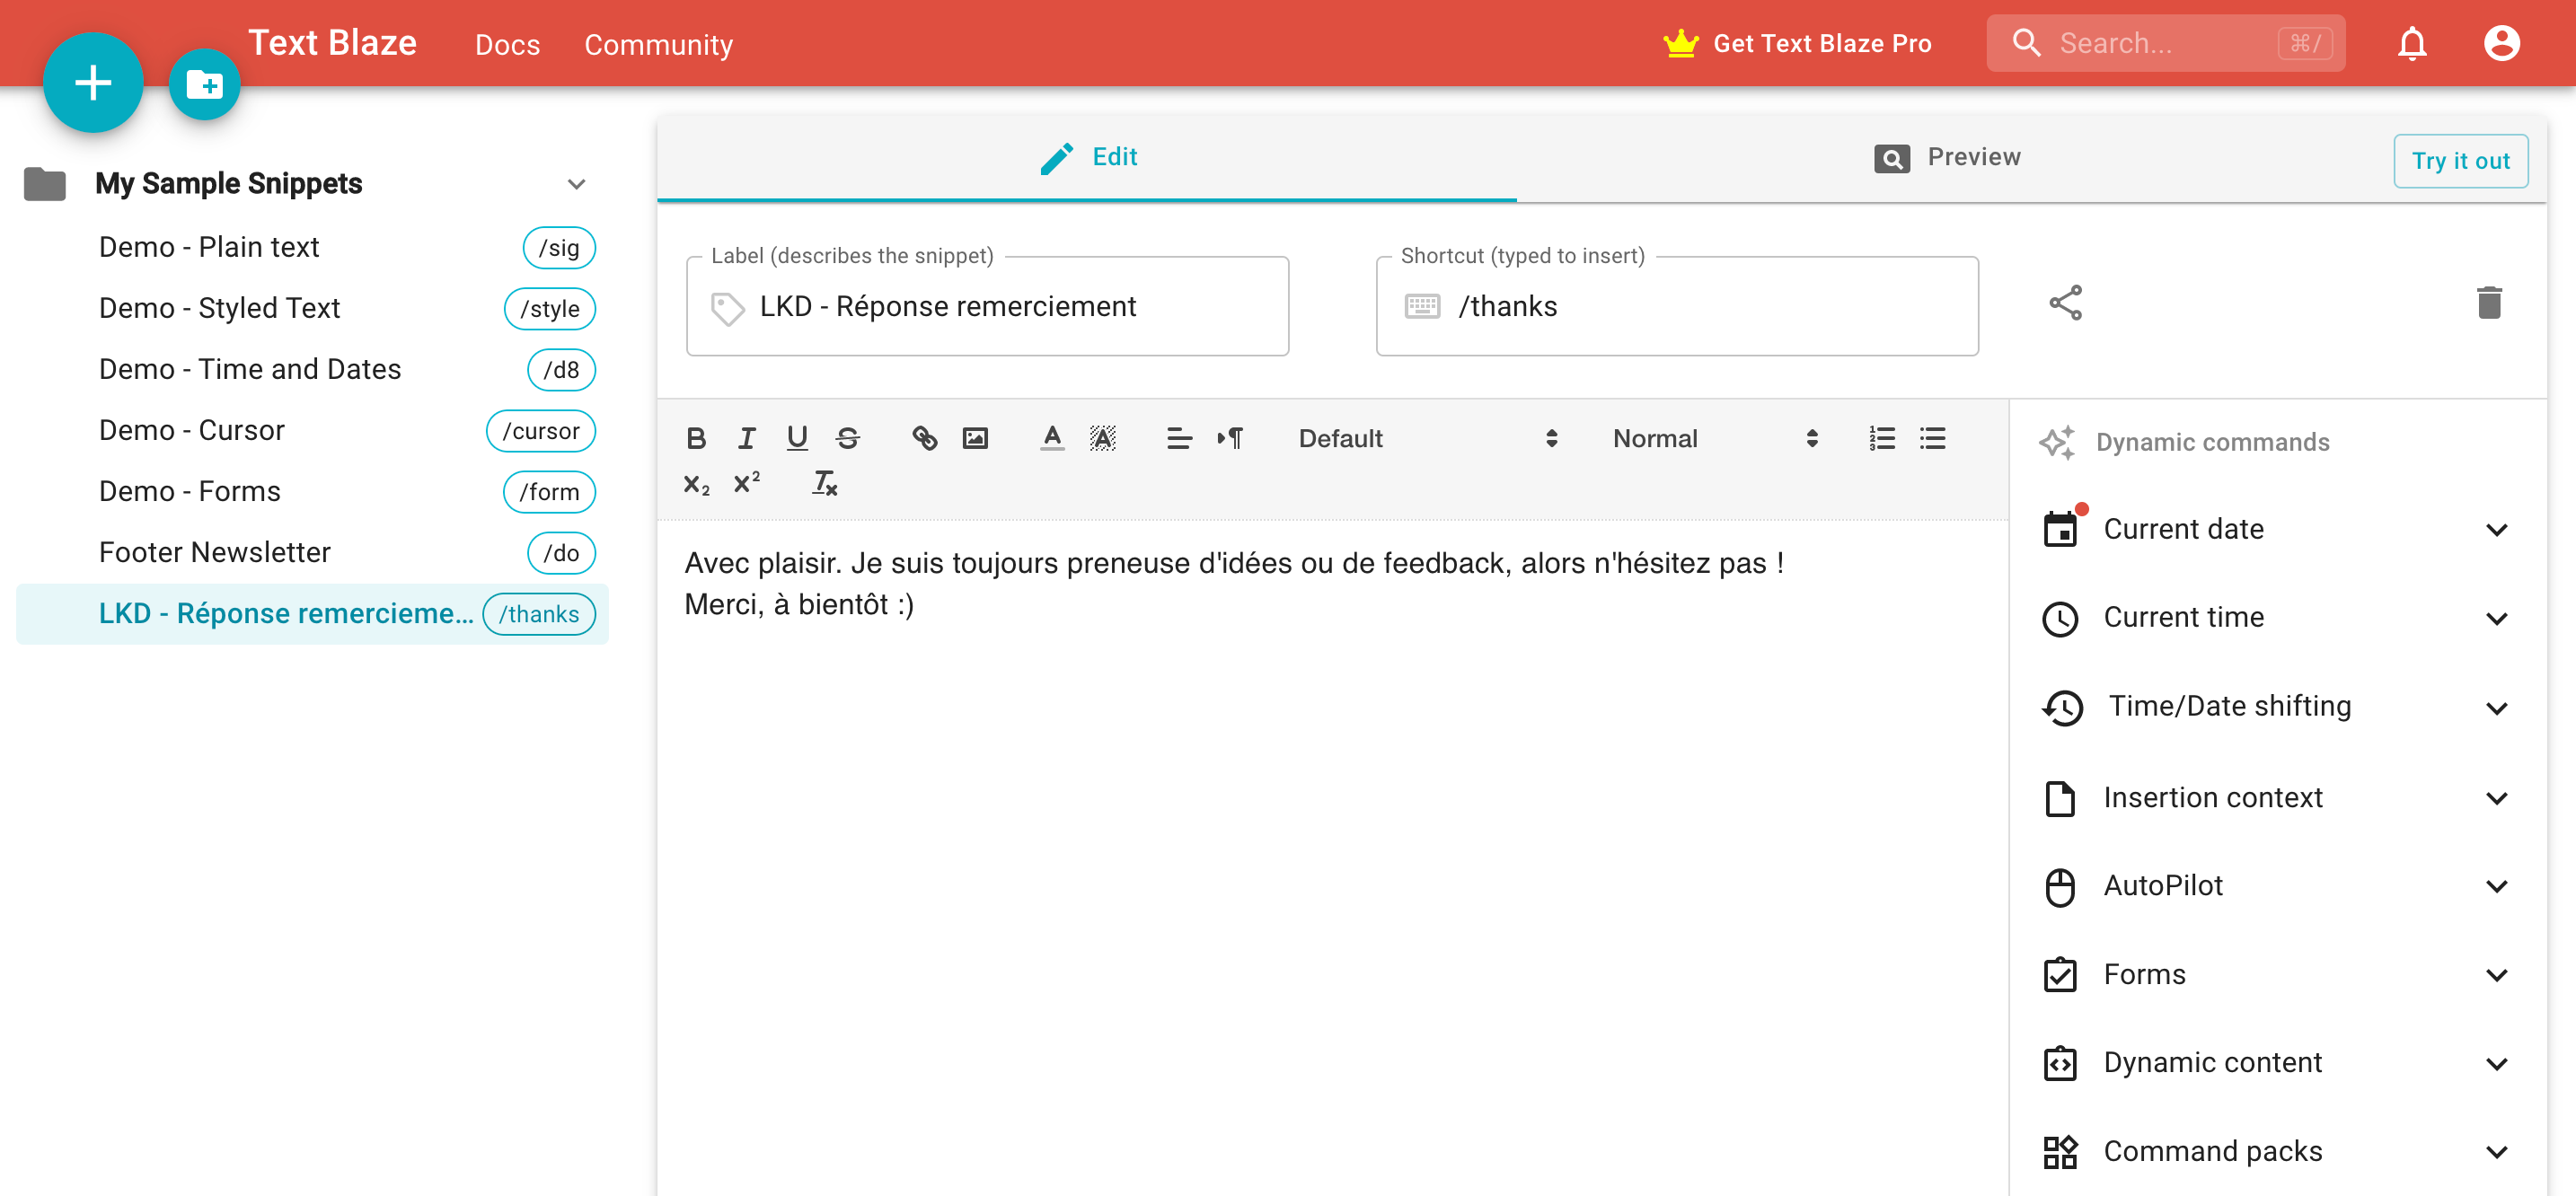Toggle superscript formatting
Viewport: 2576px width, 1196px height.
[x=746, y=484]
